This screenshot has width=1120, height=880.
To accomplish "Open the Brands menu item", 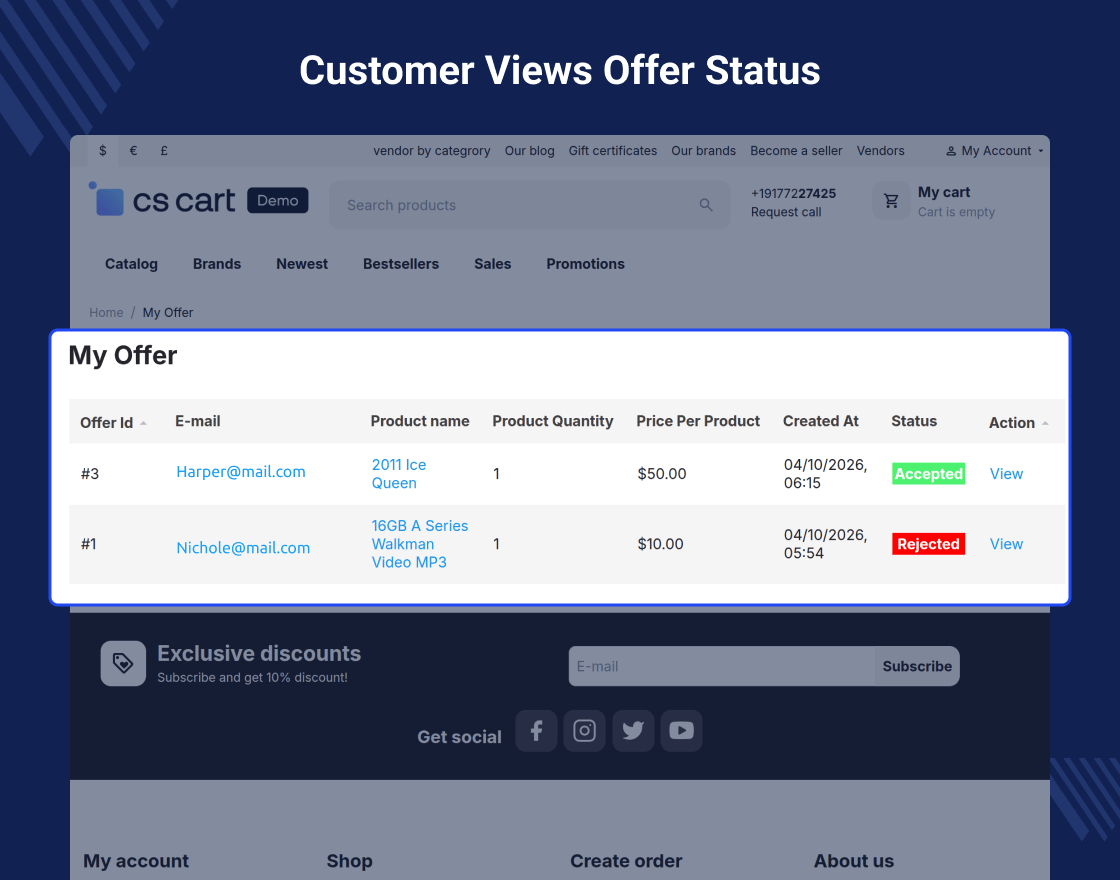I will (217, 264).
